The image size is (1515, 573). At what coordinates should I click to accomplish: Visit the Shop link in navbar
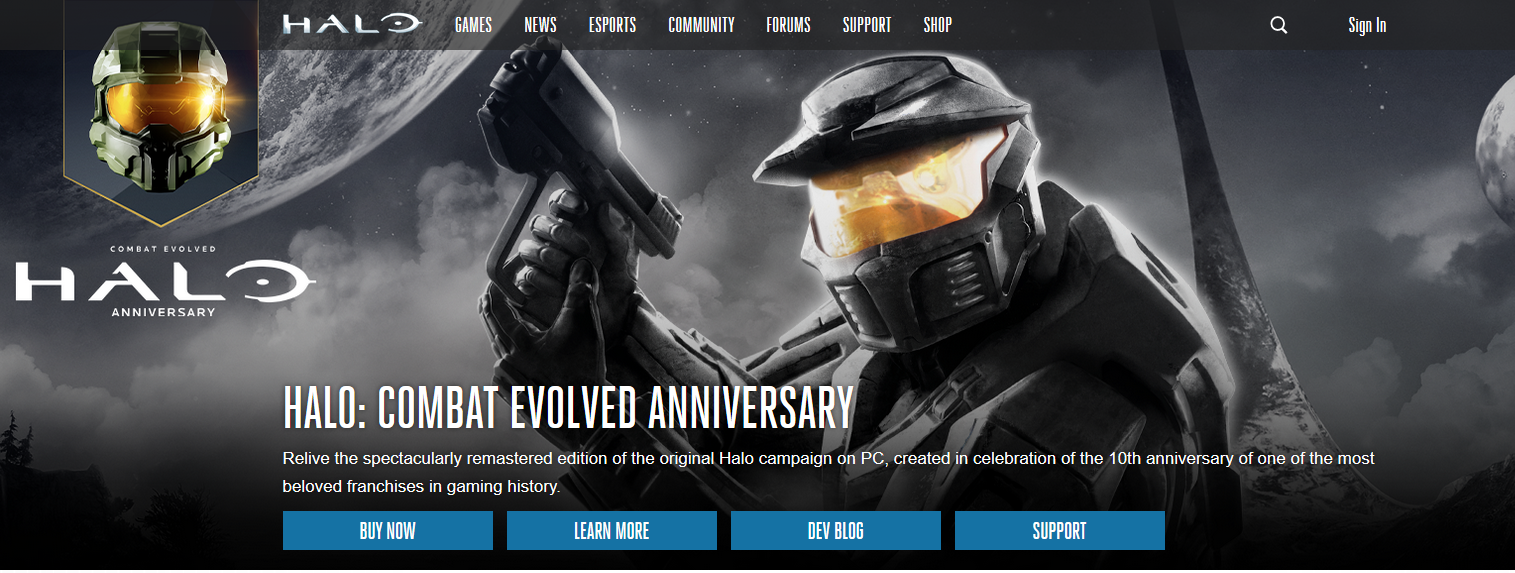coord(937,25)
